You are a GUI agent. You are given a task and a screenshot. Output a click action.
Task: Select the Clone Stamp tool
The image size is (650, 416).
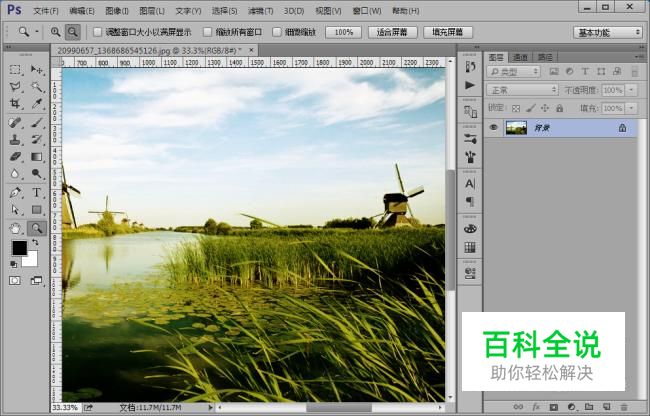click(15, 140)
